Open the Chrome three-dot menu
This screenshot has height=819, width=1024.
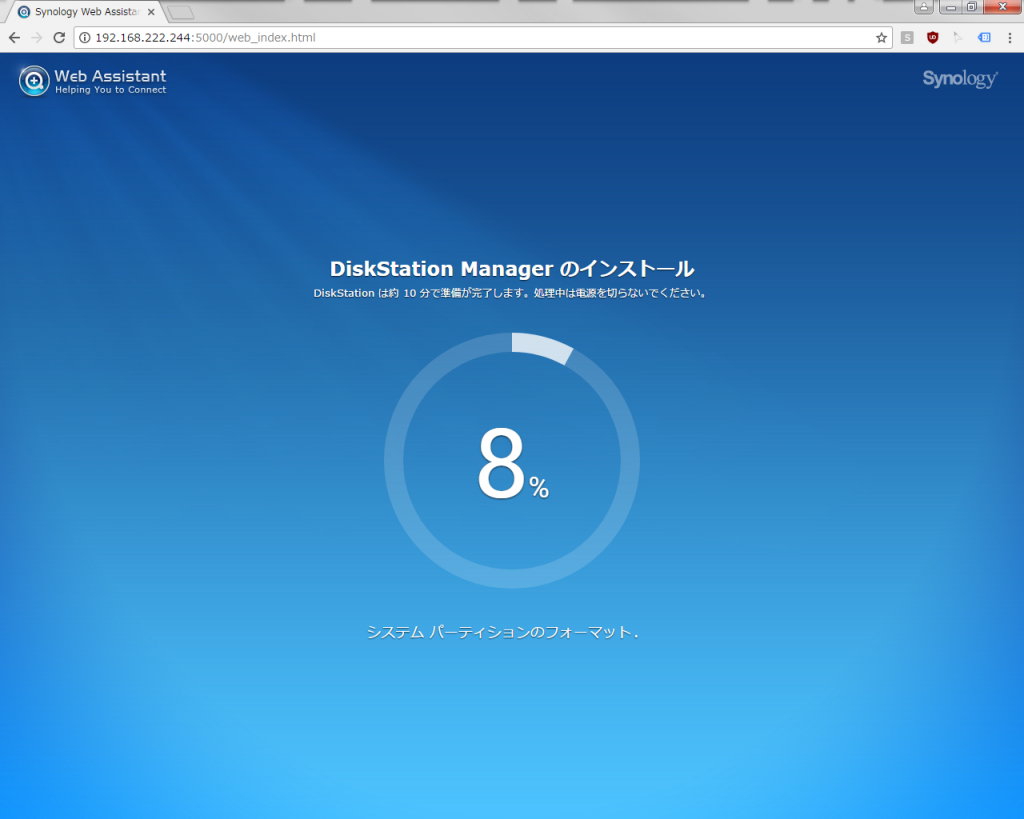point(1010,38)
